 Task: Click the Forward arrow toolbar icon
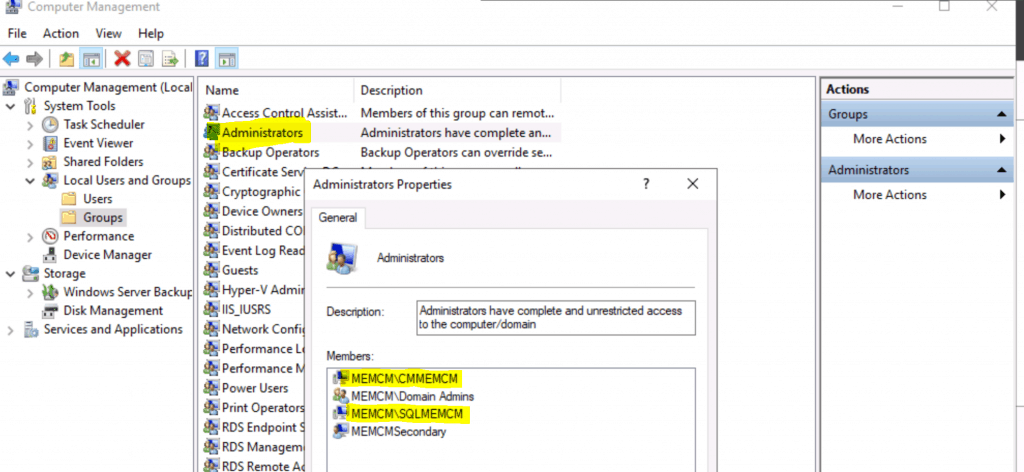(34, 59)
